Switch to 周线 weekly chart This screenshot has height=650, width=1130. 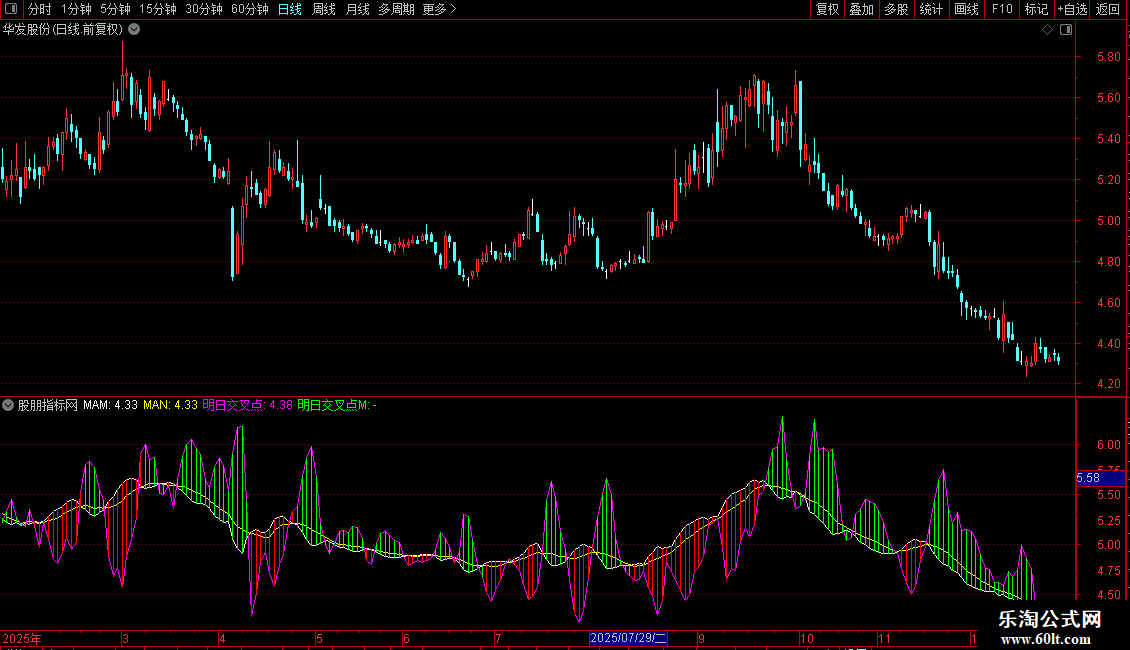tap(324, 9)
